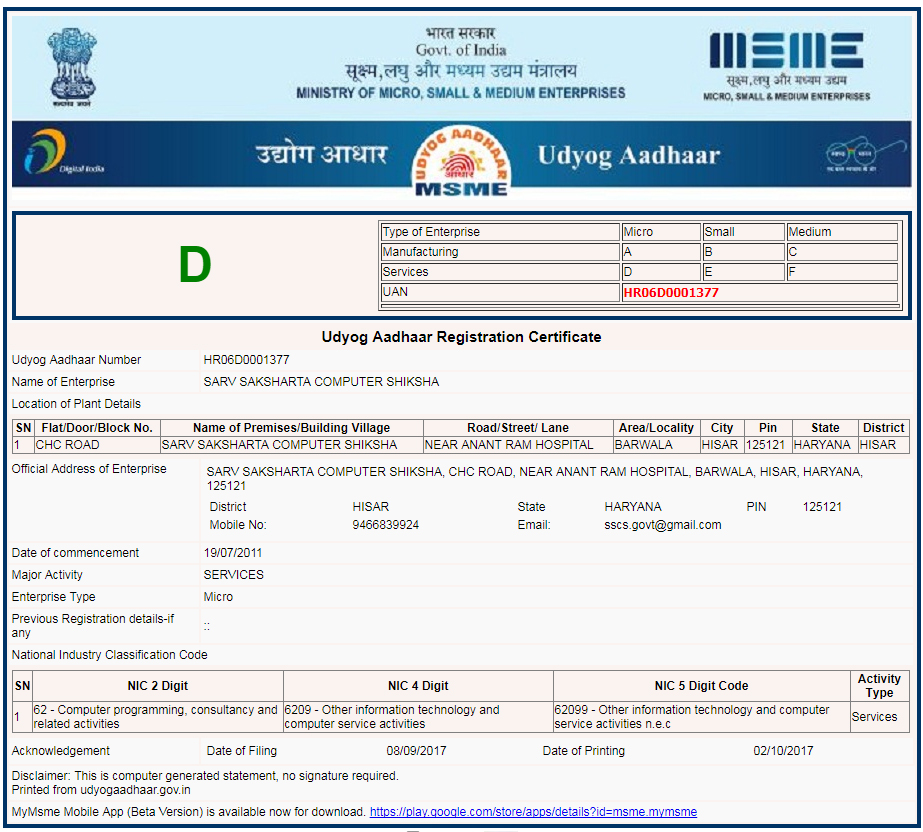The image size is (923, 832).
Task: Click the large green D category letter
Action: click(x=195, y=265)
